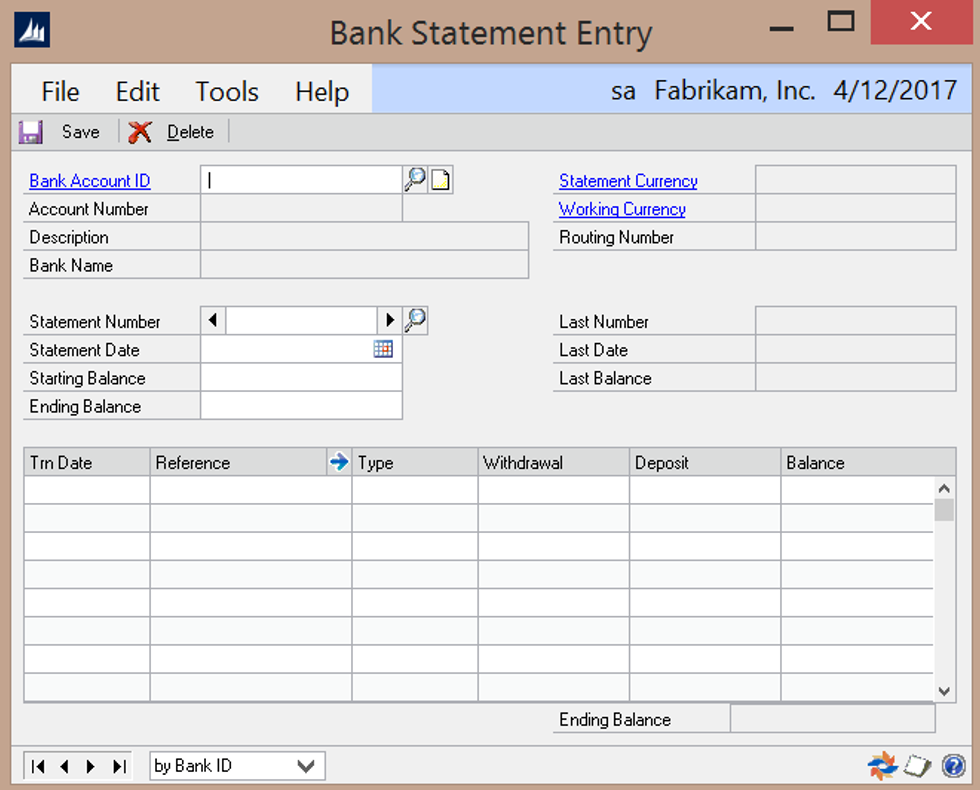The width and height of the screenshot is (980, 790).
Task: Jump to first record navigation button
Action: pyautogui.click(x=38, y=766)
